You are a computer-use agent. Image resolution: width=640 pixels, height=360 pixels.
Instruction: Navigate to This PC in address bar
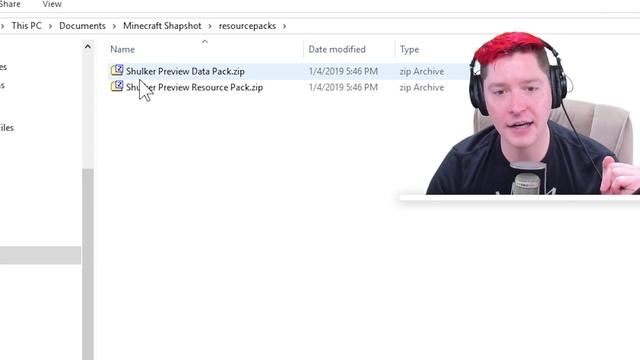27,26
